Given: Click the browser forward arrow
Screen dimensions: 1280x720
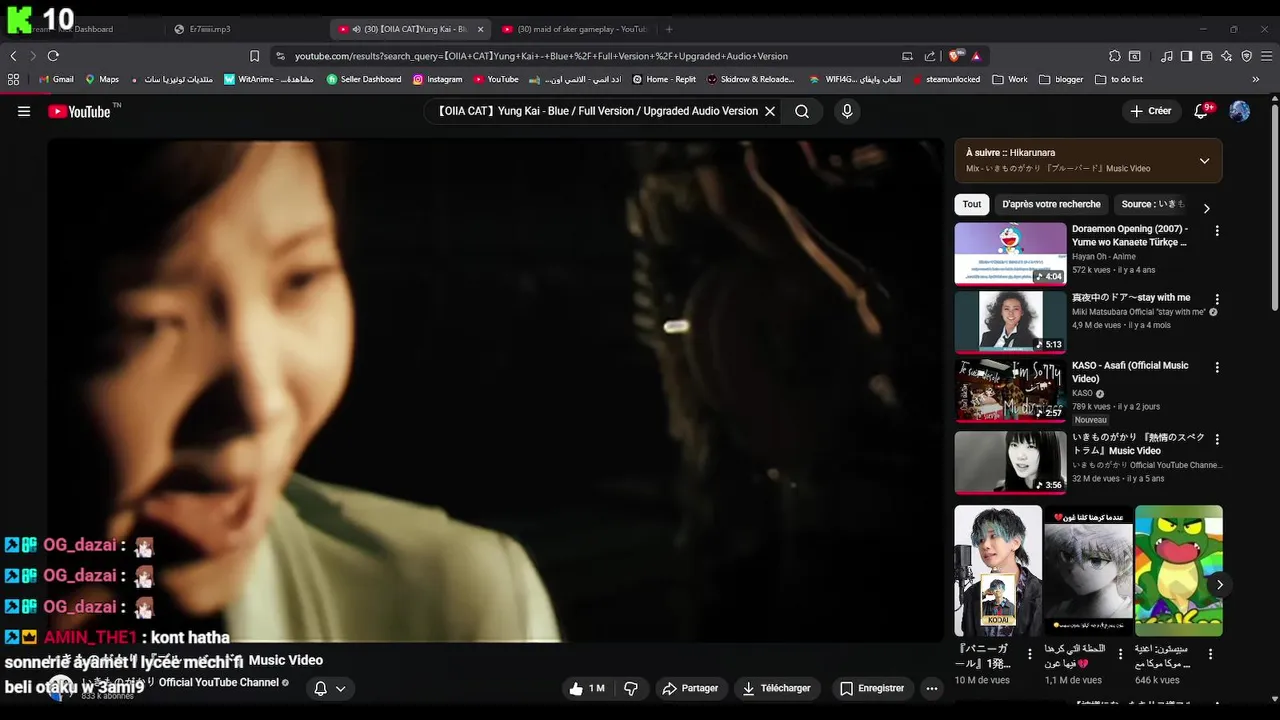Looking at the screenshot, I should pos(33,56).
